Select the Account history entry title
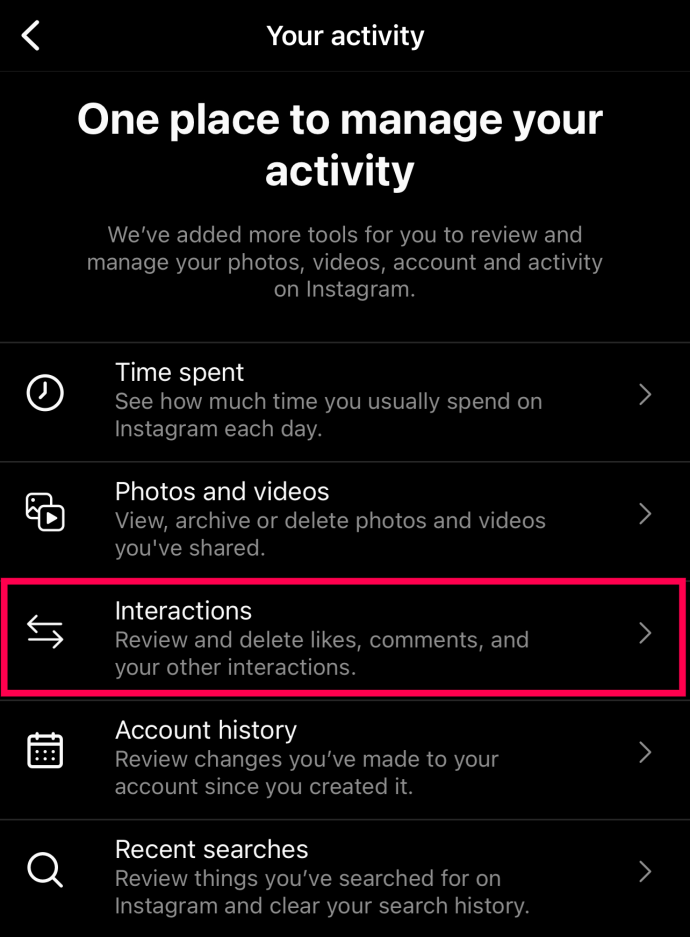690x937 pixels. coord(206,730)
